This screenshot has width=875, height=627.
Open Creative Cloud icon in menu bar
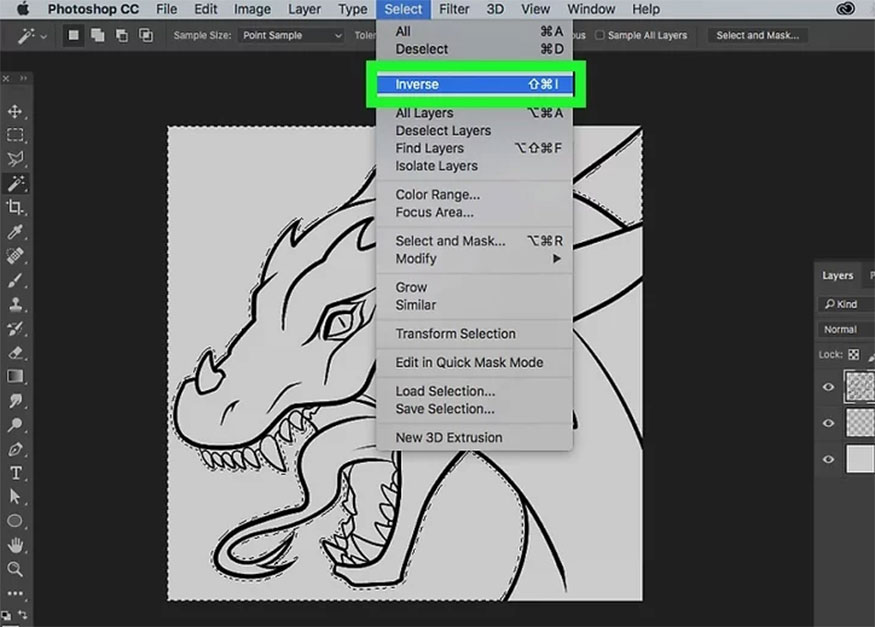845,9
